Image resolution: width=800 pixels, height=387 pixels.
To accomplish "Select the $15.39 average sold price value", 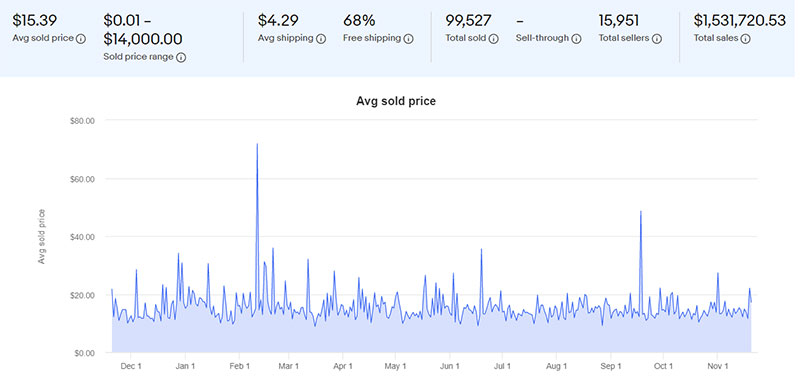I will (x=35, y=21).
